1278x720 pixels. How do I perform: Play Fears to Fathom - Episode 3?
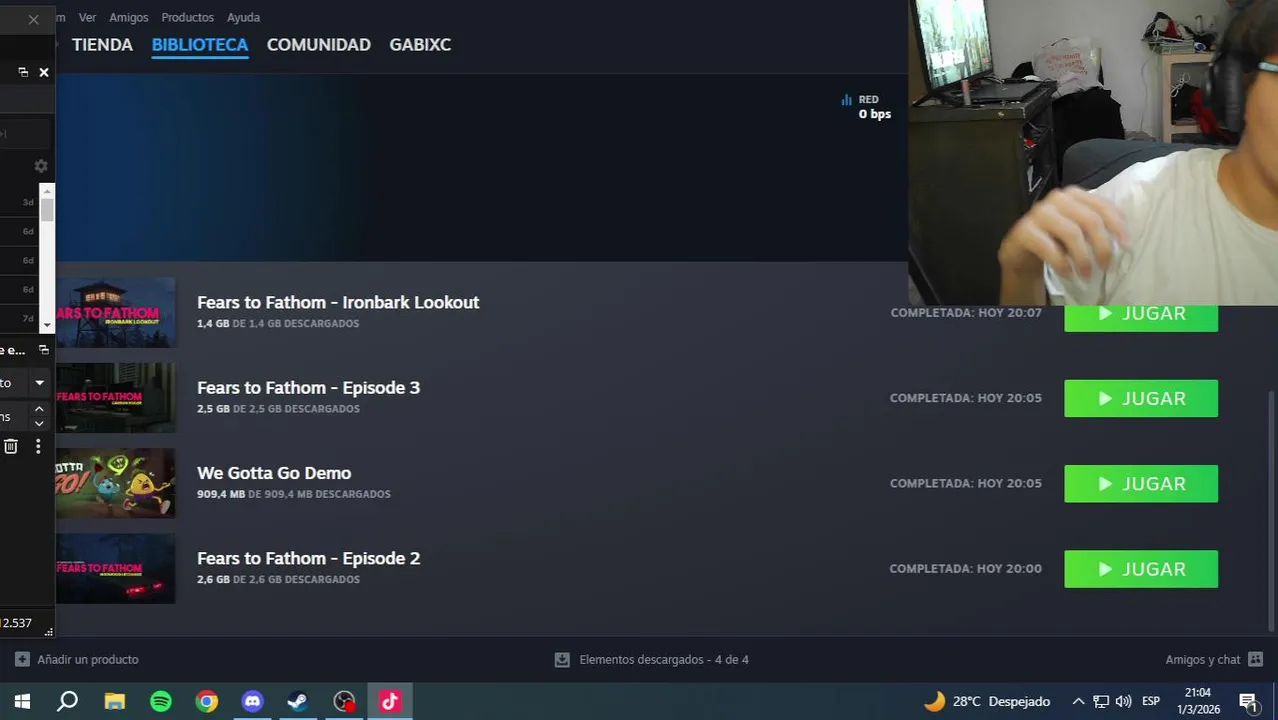[x=1141, y=398]
